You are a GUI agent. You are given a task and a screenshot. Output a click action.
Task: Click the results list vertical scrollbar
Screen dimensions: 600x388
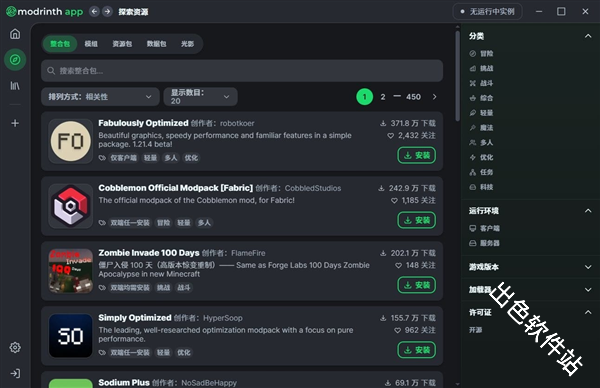pyautogui.click(x=457, y=76)
